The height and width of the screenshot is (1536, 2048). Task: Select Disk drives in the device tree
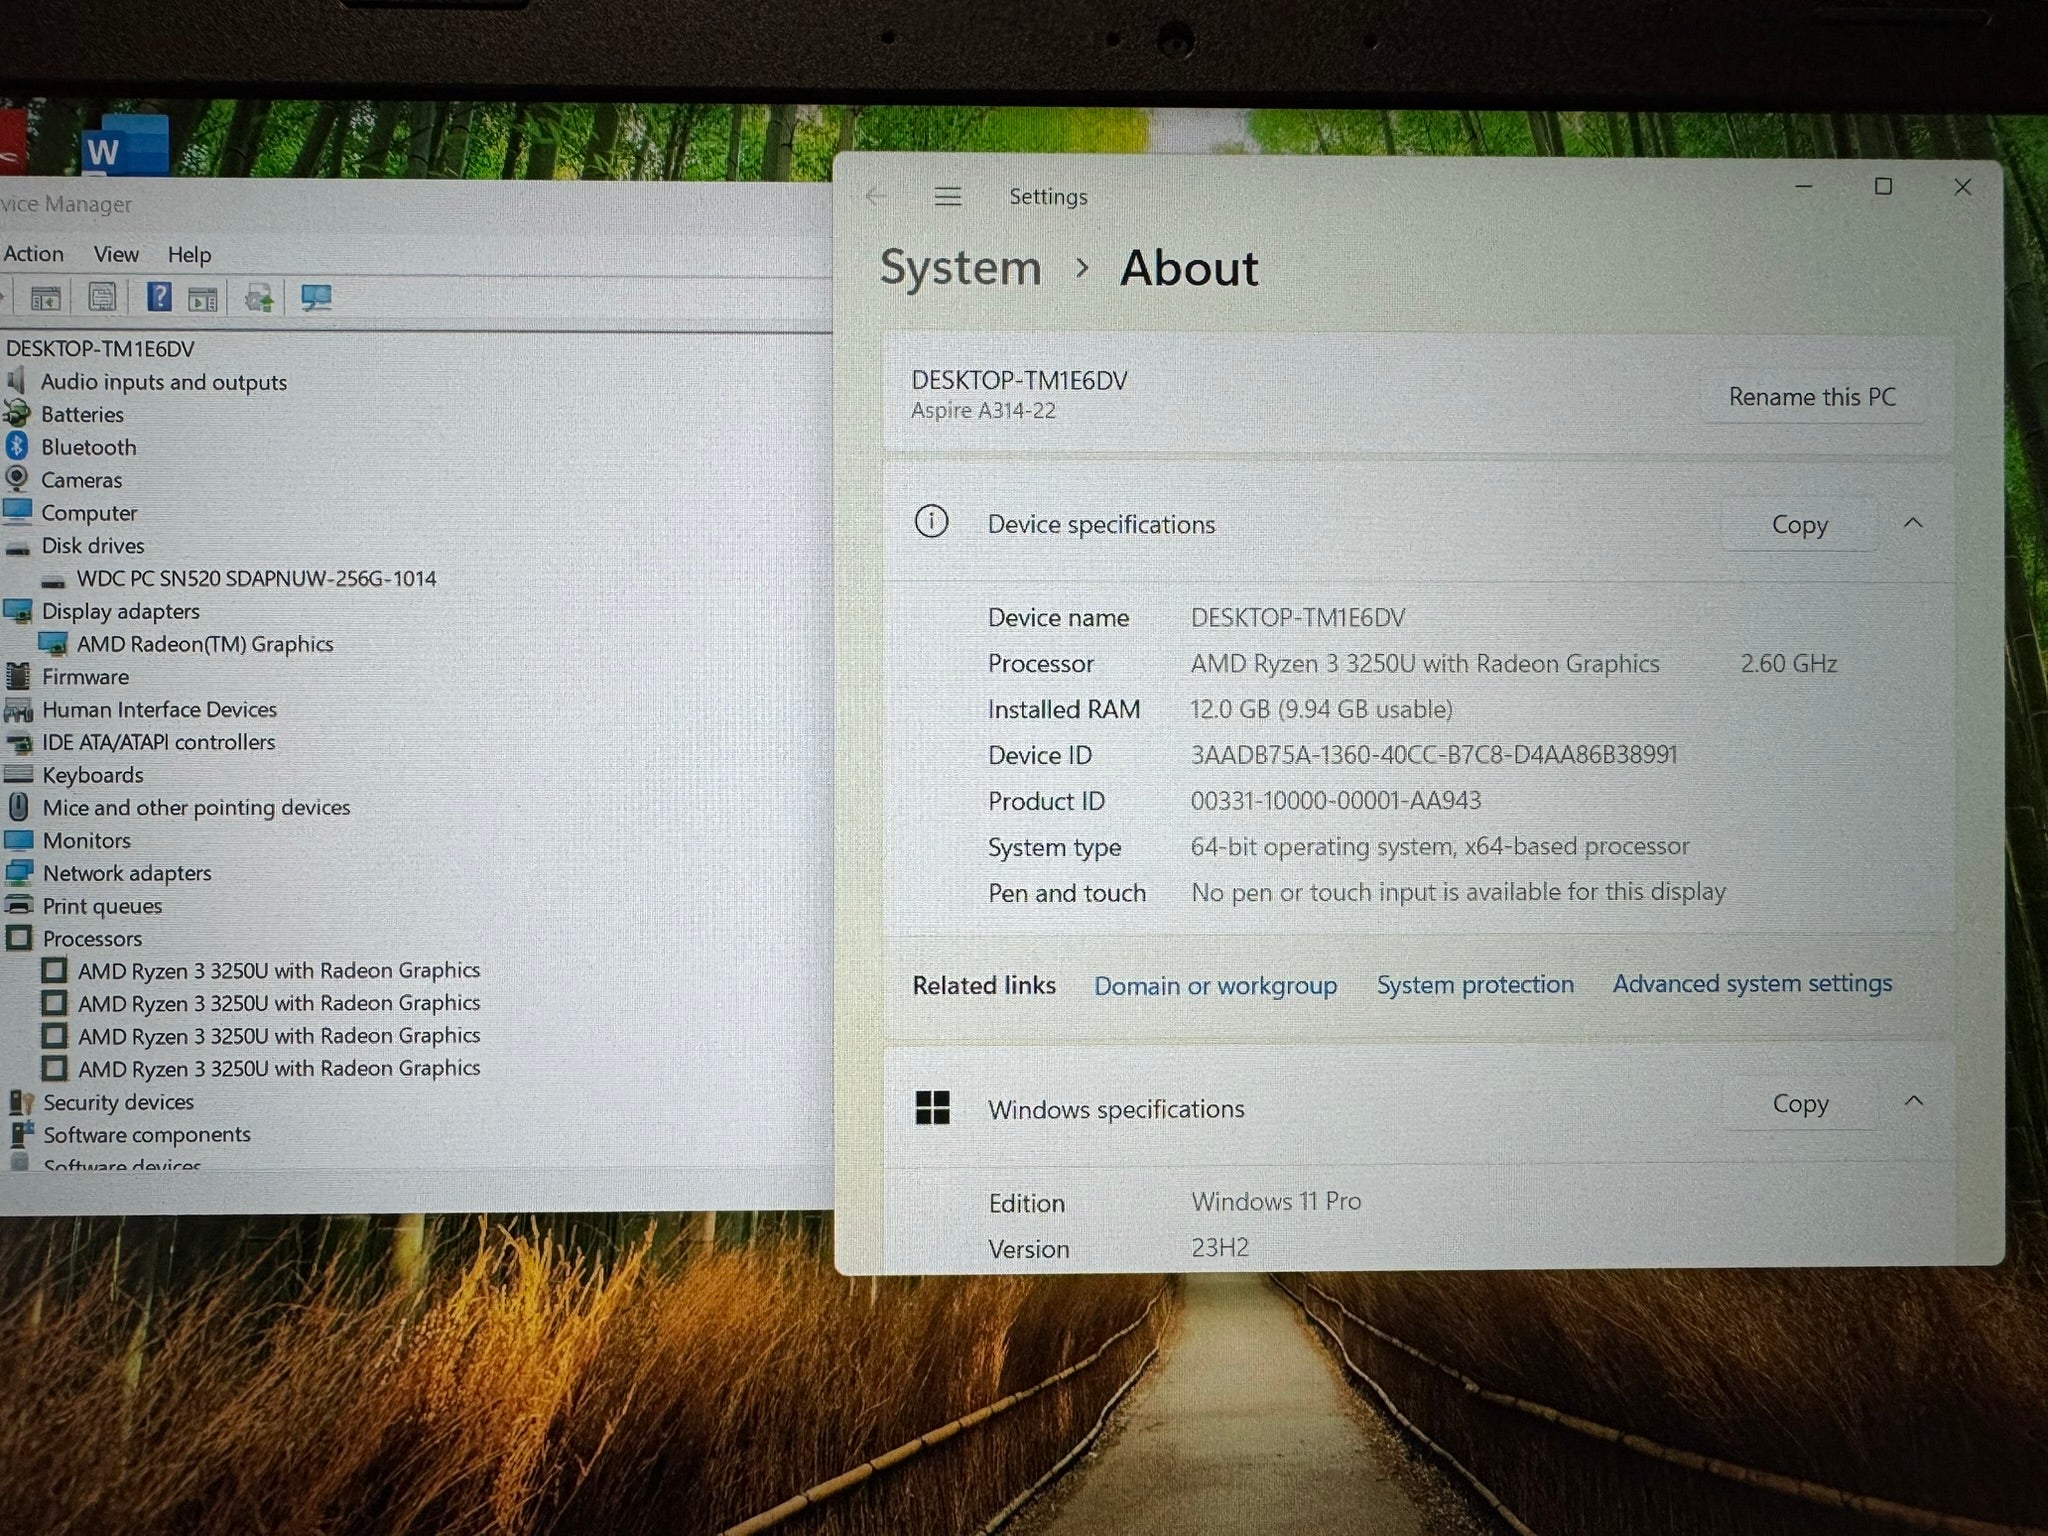tap(93, 546)
